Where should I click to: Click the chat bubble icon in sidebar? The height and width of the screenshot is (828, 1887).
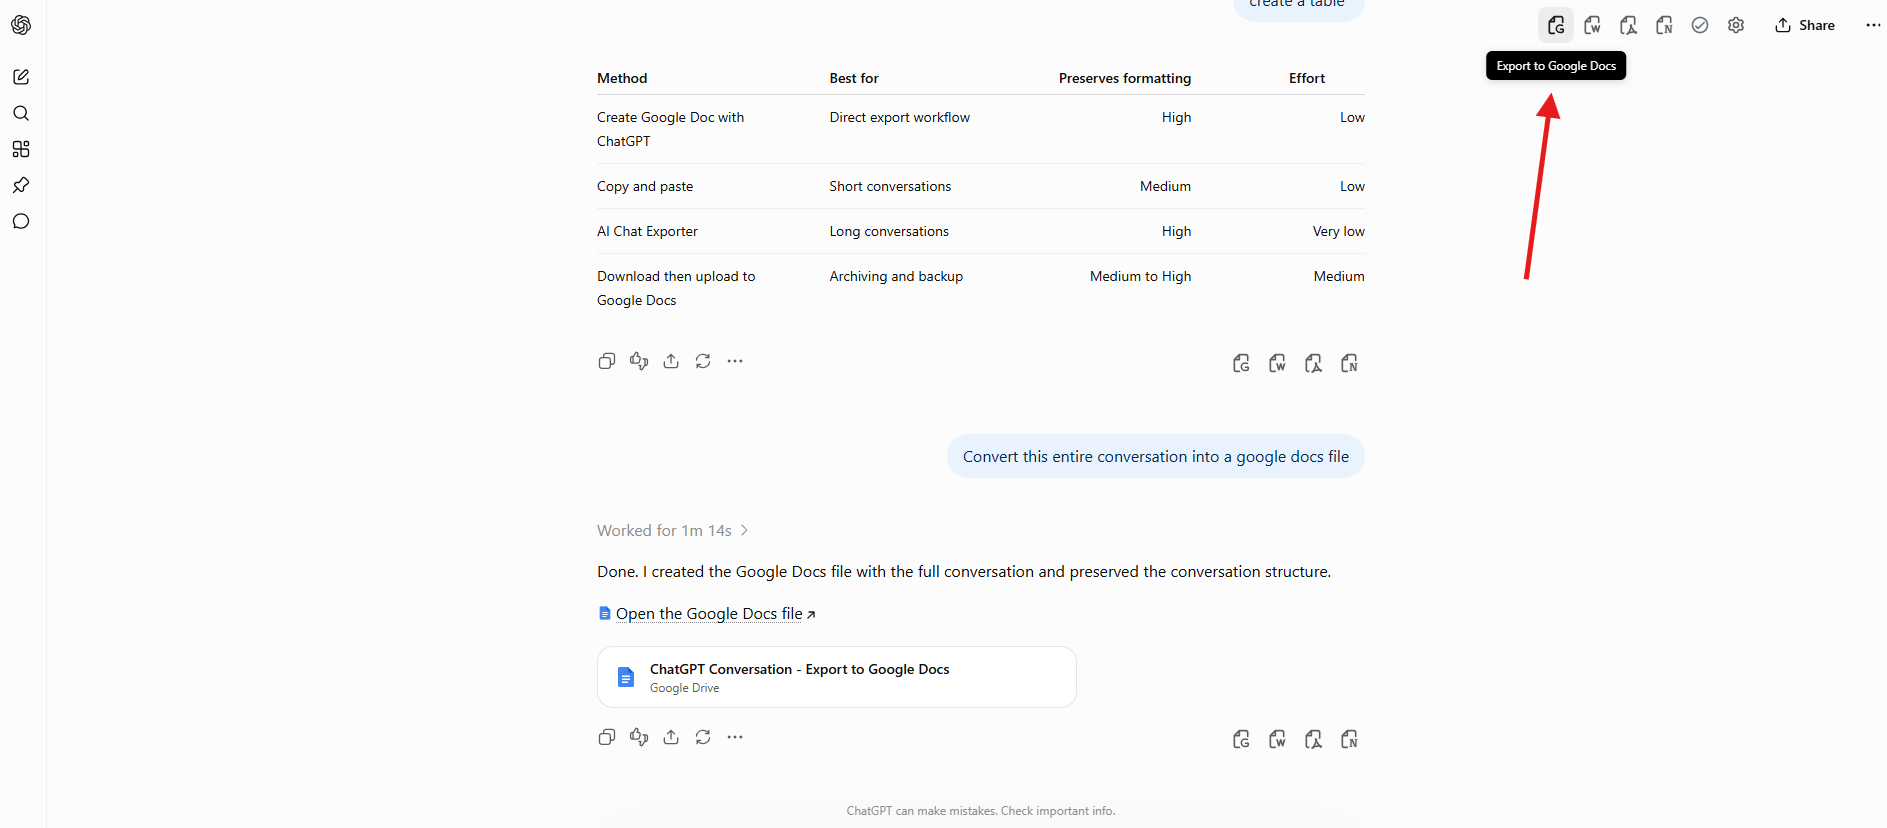coord(21,221)
